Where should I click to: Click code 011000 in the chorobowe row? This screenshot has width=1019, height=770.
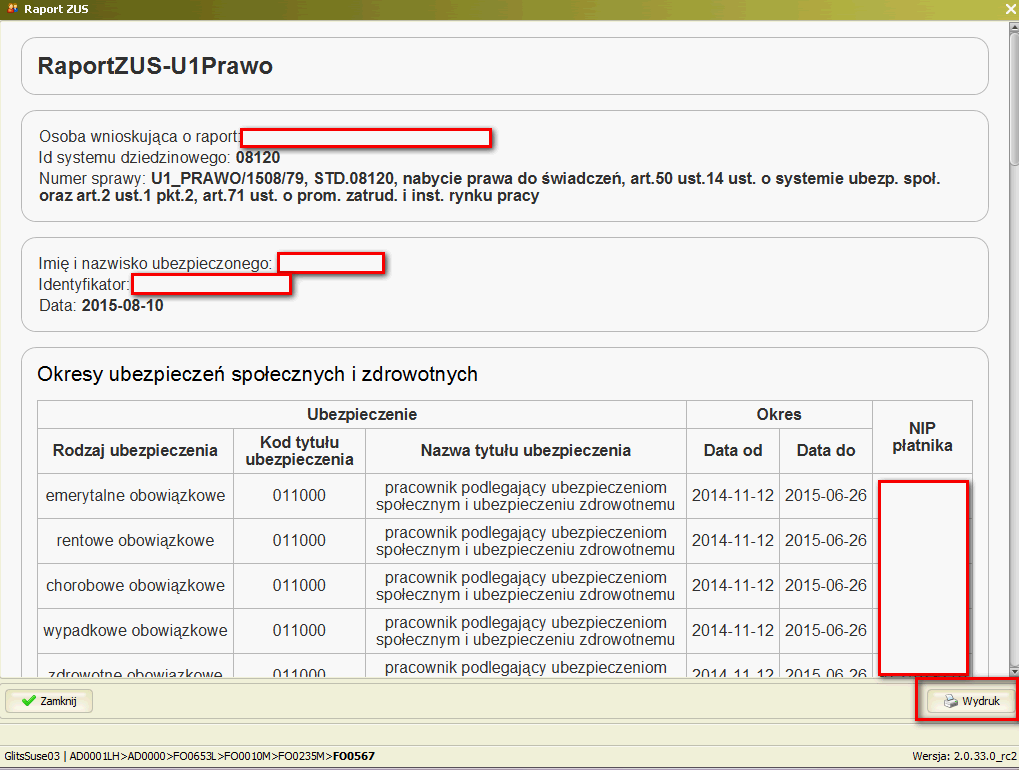tap(299, 585)
